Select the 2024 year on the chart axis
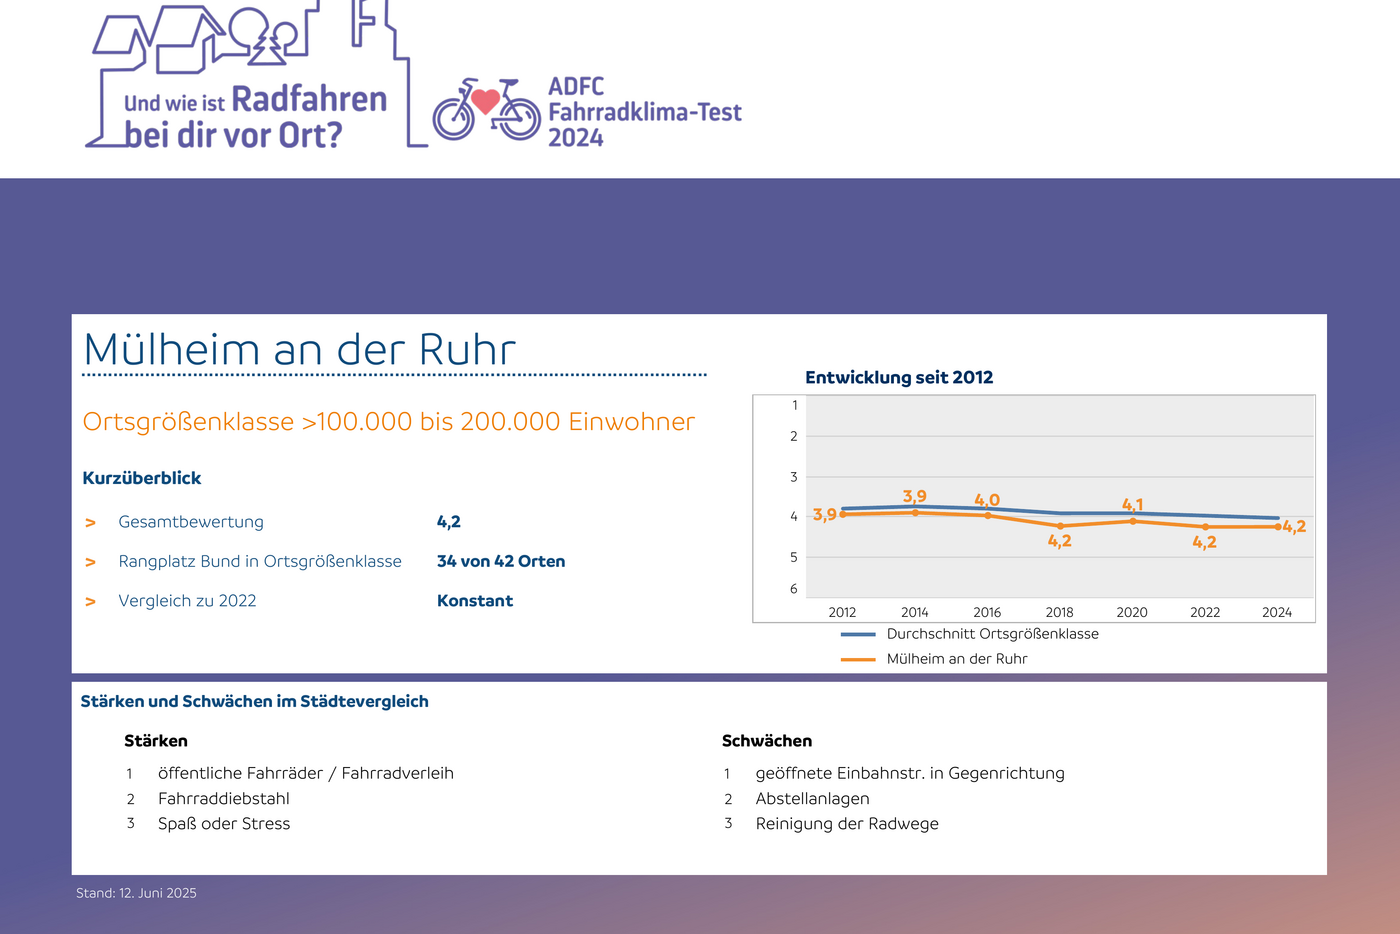The image size is (1400, 934). point(1276,612)
